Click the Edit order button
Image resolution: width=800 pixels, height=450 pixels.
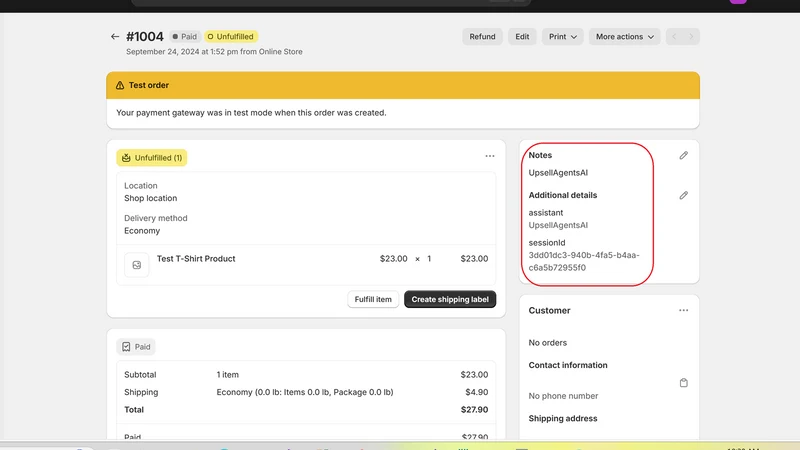point(522,37)
